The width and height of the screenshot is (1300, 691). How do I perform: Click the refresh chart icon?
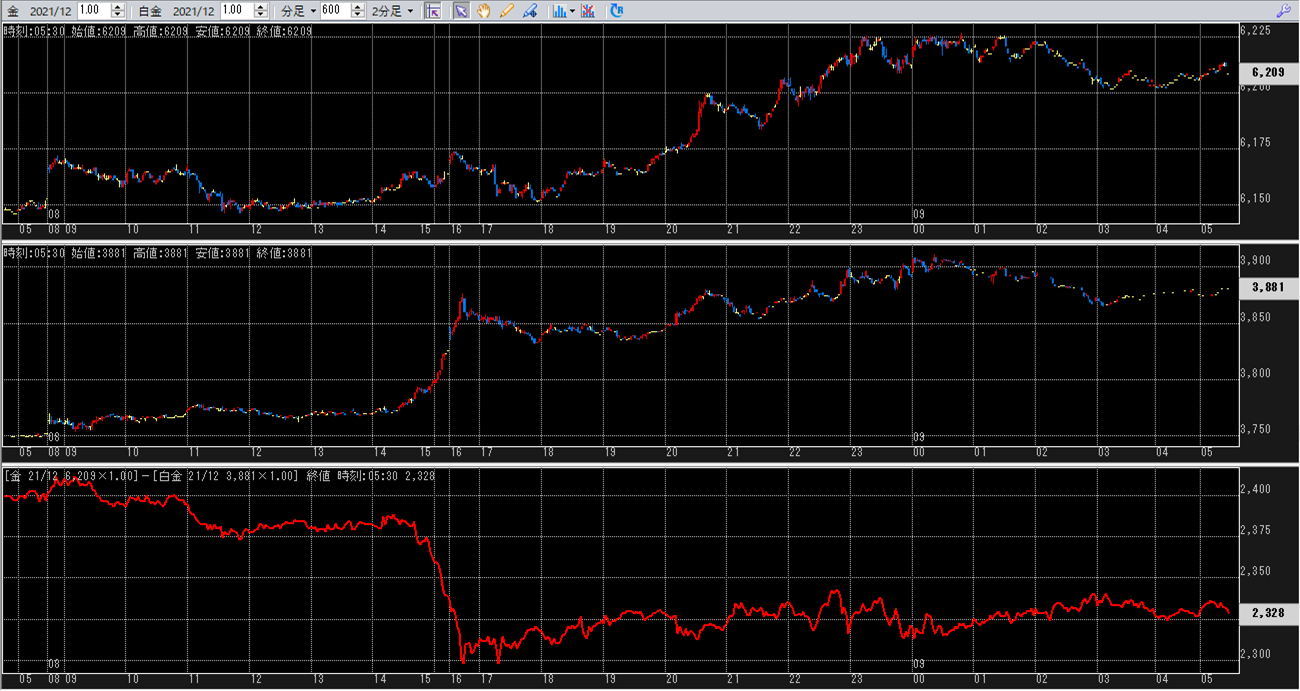(x=617, y=11)
